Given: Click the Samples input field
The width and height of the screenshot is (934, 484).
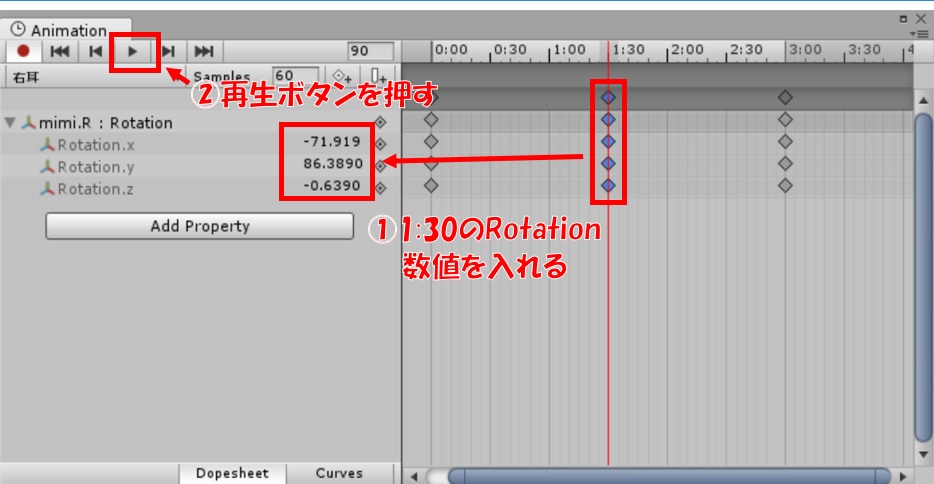Looking at the screenshot, I should pos(296,76).
